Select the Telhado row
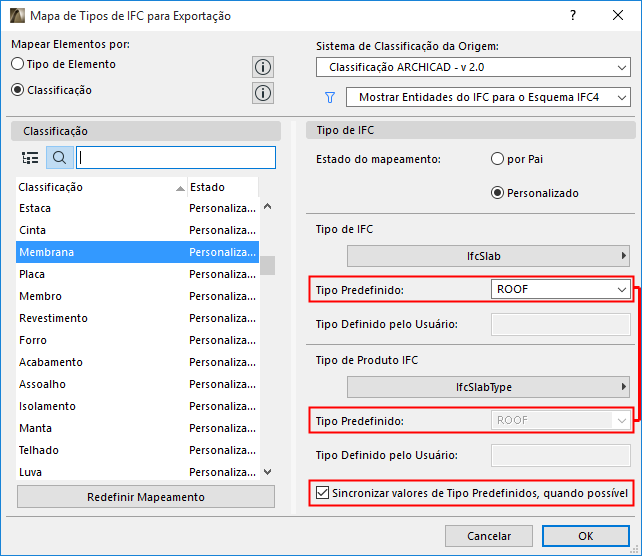Viewport: 642px width, 556px height. pos(138,450)
